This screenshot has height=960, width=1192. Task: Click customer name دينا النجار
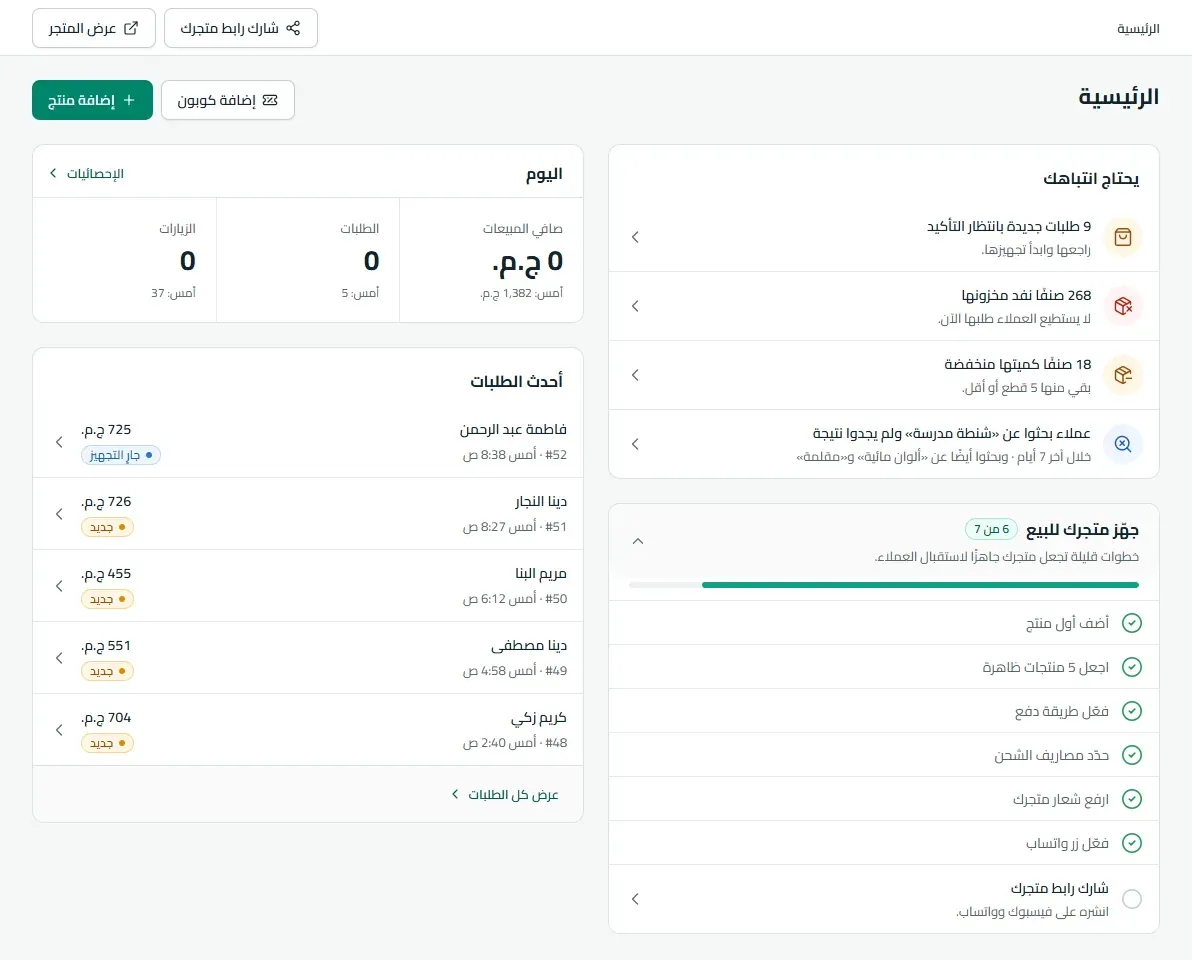pos(541,502)
